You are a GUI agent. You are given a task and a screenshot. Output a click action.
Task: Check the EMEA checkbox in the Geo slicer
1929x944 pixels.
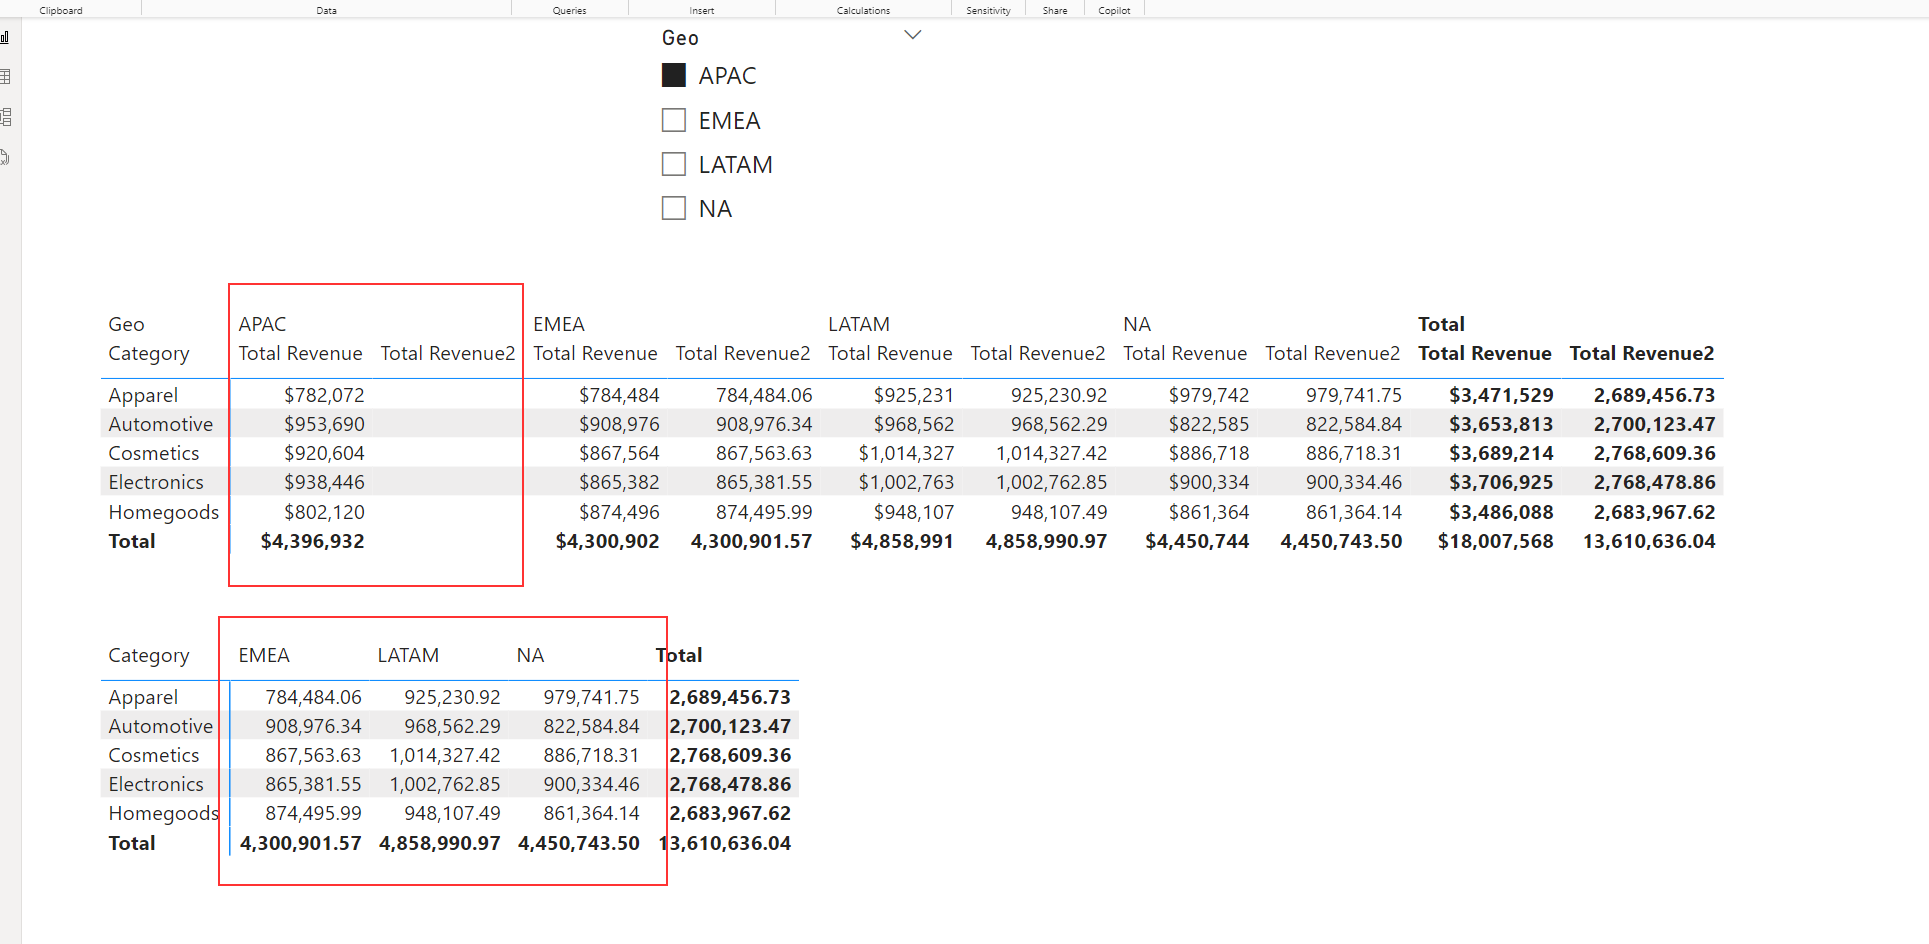[x=674, y=120]
